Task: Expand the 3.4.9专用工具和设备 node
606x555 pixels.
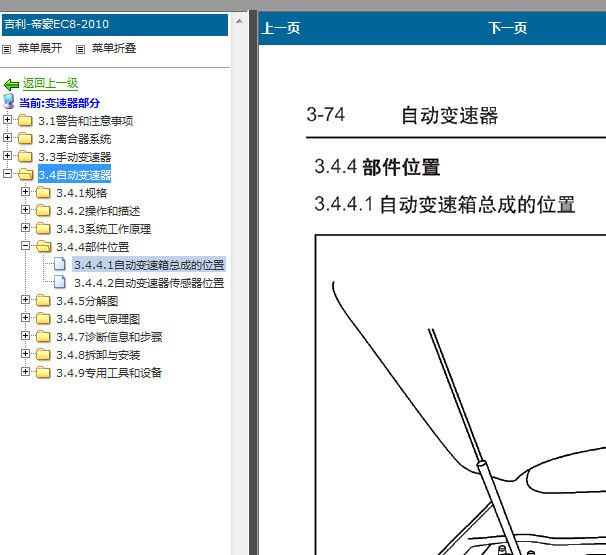Action: pos(25,372)
